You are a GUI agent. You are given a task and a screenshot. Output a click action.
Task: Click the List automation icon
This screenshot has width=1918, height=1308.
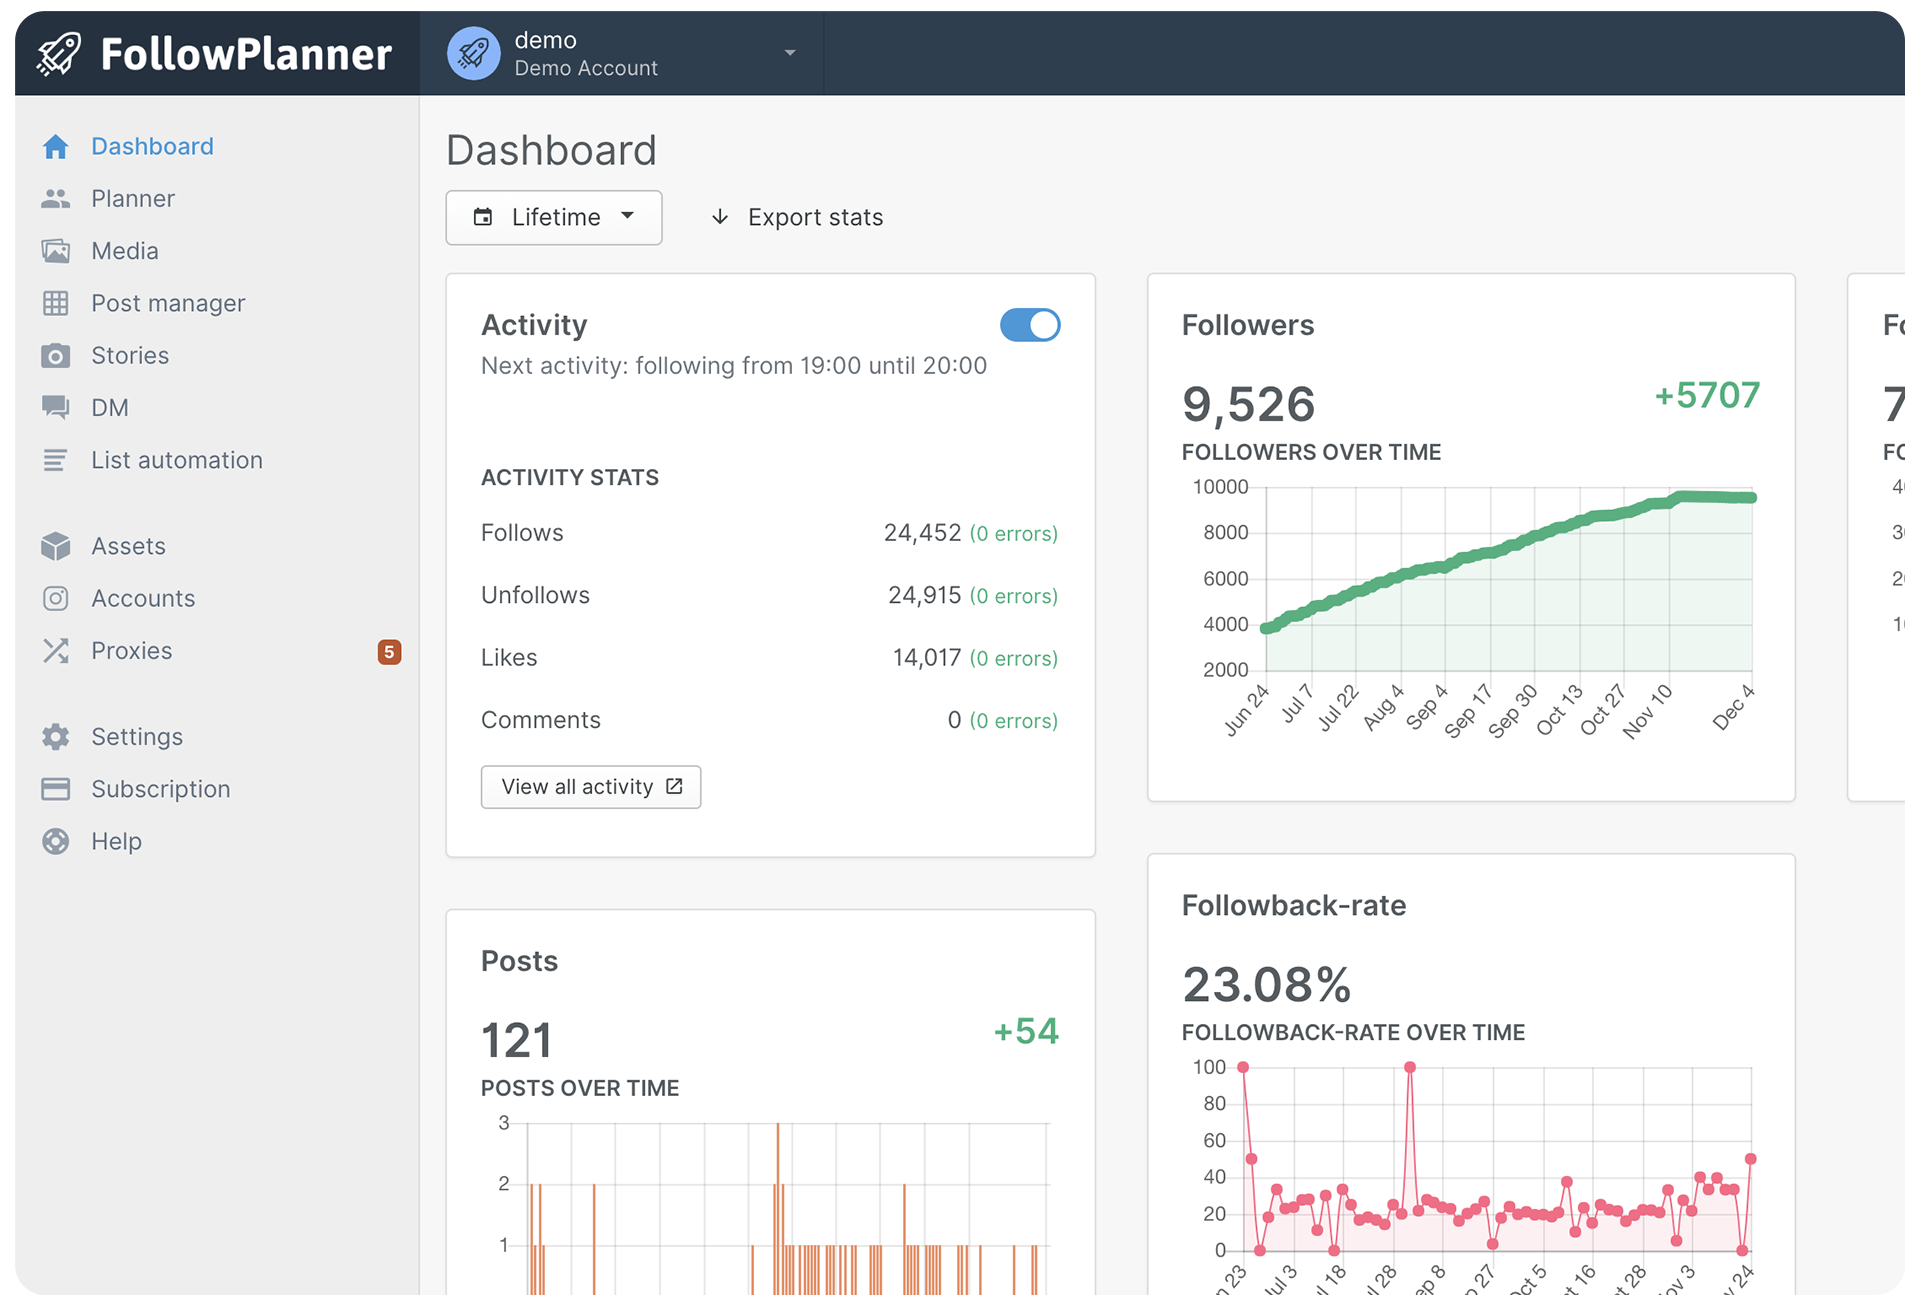57,459
